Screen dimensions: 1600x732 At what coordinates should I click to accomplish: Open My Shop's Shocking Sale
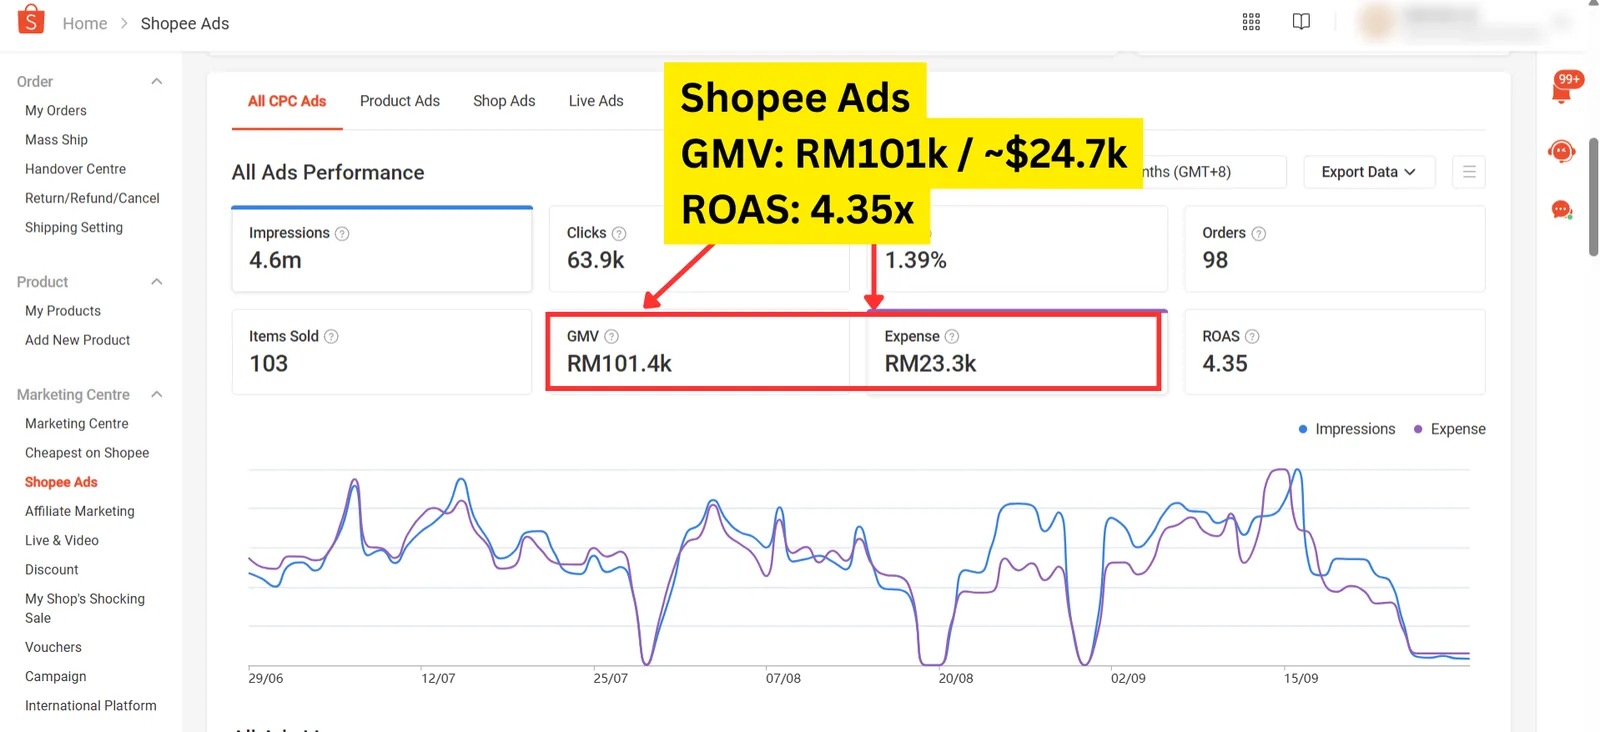click(85, 608)
